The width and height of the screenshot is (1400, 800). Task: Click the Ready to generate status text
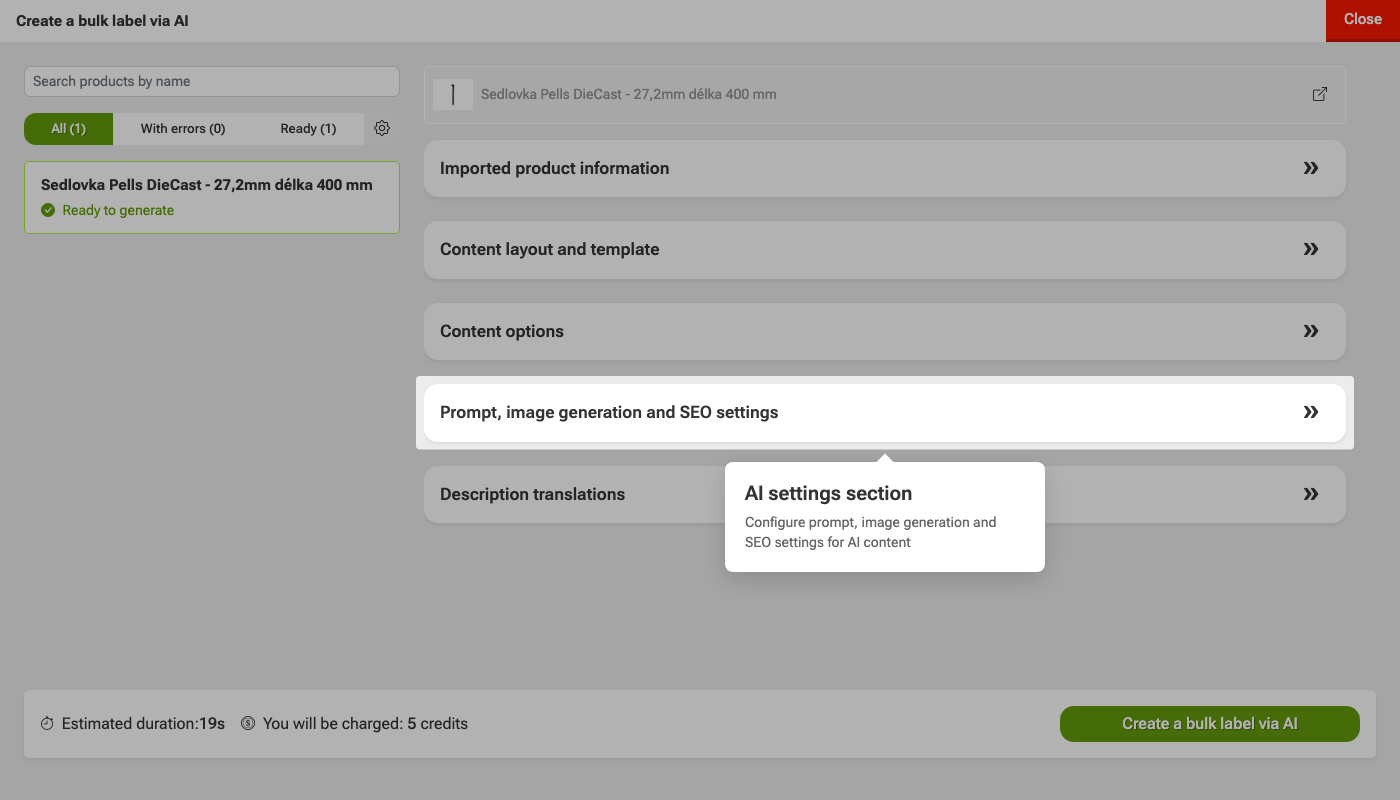[x=118, y=210]
